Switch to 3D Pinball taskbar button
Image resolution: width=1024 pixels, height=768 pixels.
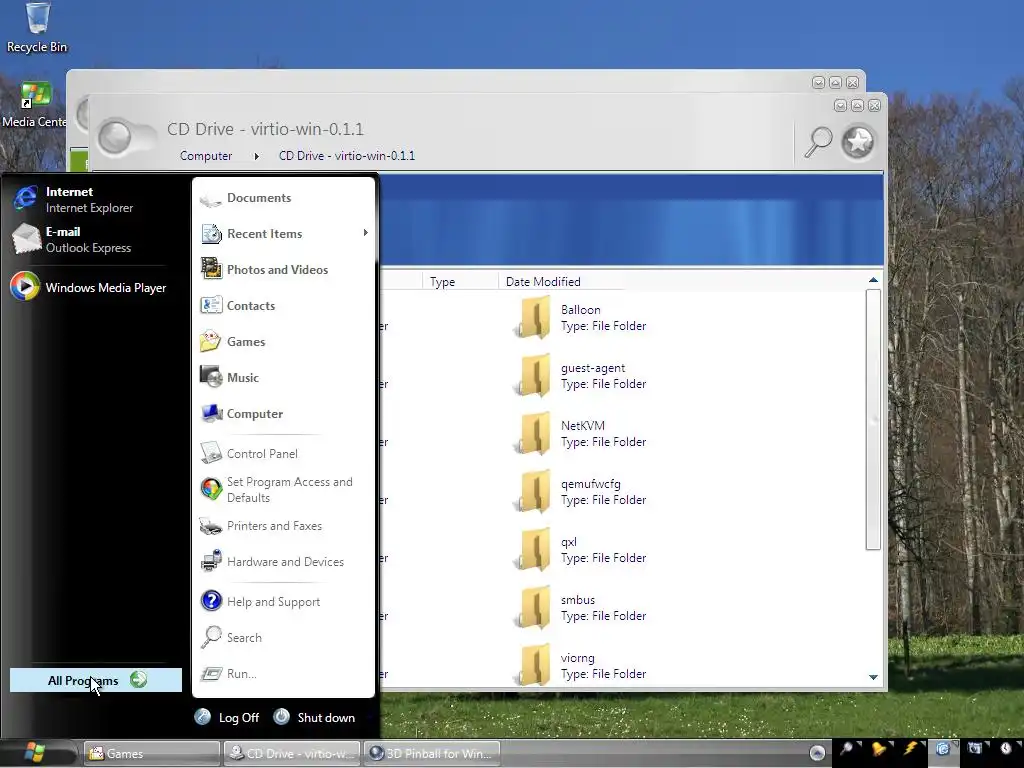[x=431, y=754]
